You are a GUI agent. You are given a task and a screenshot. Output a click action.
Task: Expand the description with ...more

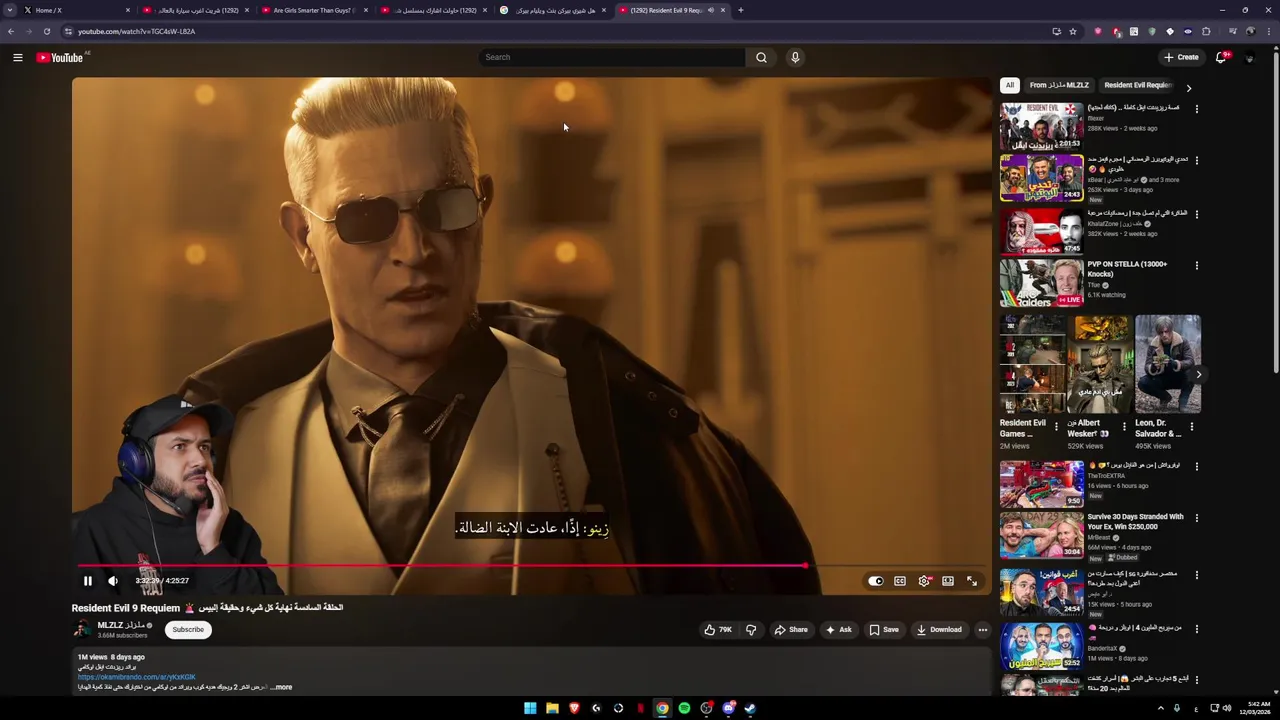(282, 687)
